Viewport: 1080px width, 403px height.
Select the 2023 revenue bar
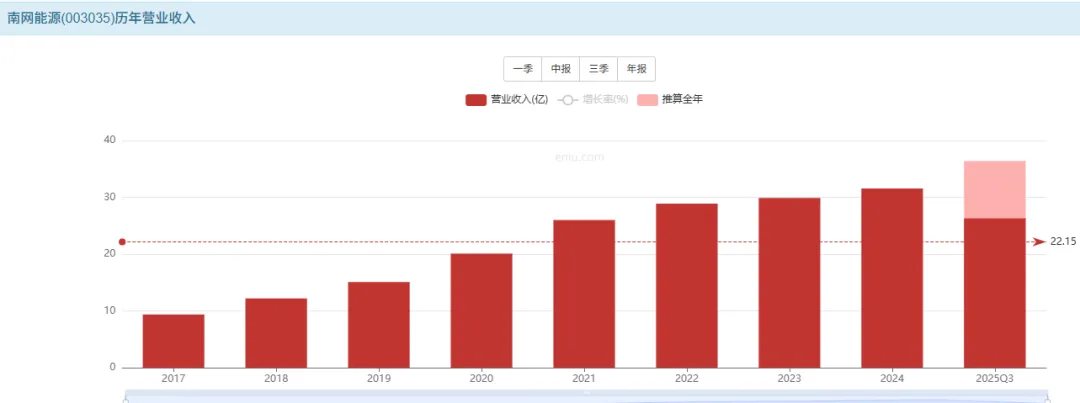[789, 282]
